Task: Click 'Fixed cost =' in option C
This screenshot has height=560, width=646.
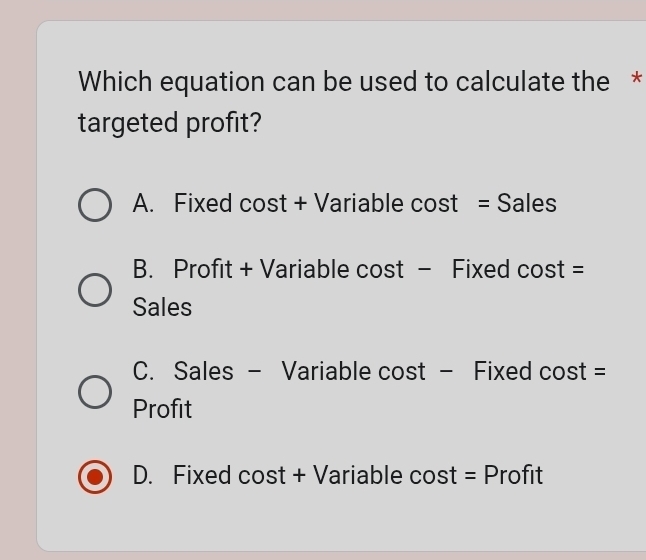Action: click(x=540, y=372)
